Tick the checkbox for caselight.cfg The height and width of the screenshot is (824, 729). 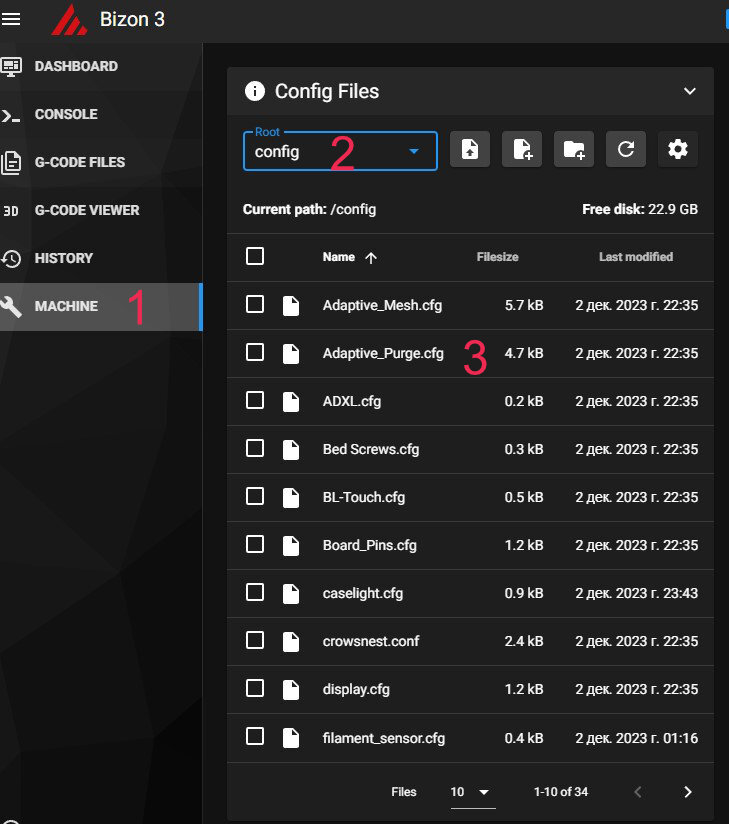pyautogui.click(x=255, y=593)
